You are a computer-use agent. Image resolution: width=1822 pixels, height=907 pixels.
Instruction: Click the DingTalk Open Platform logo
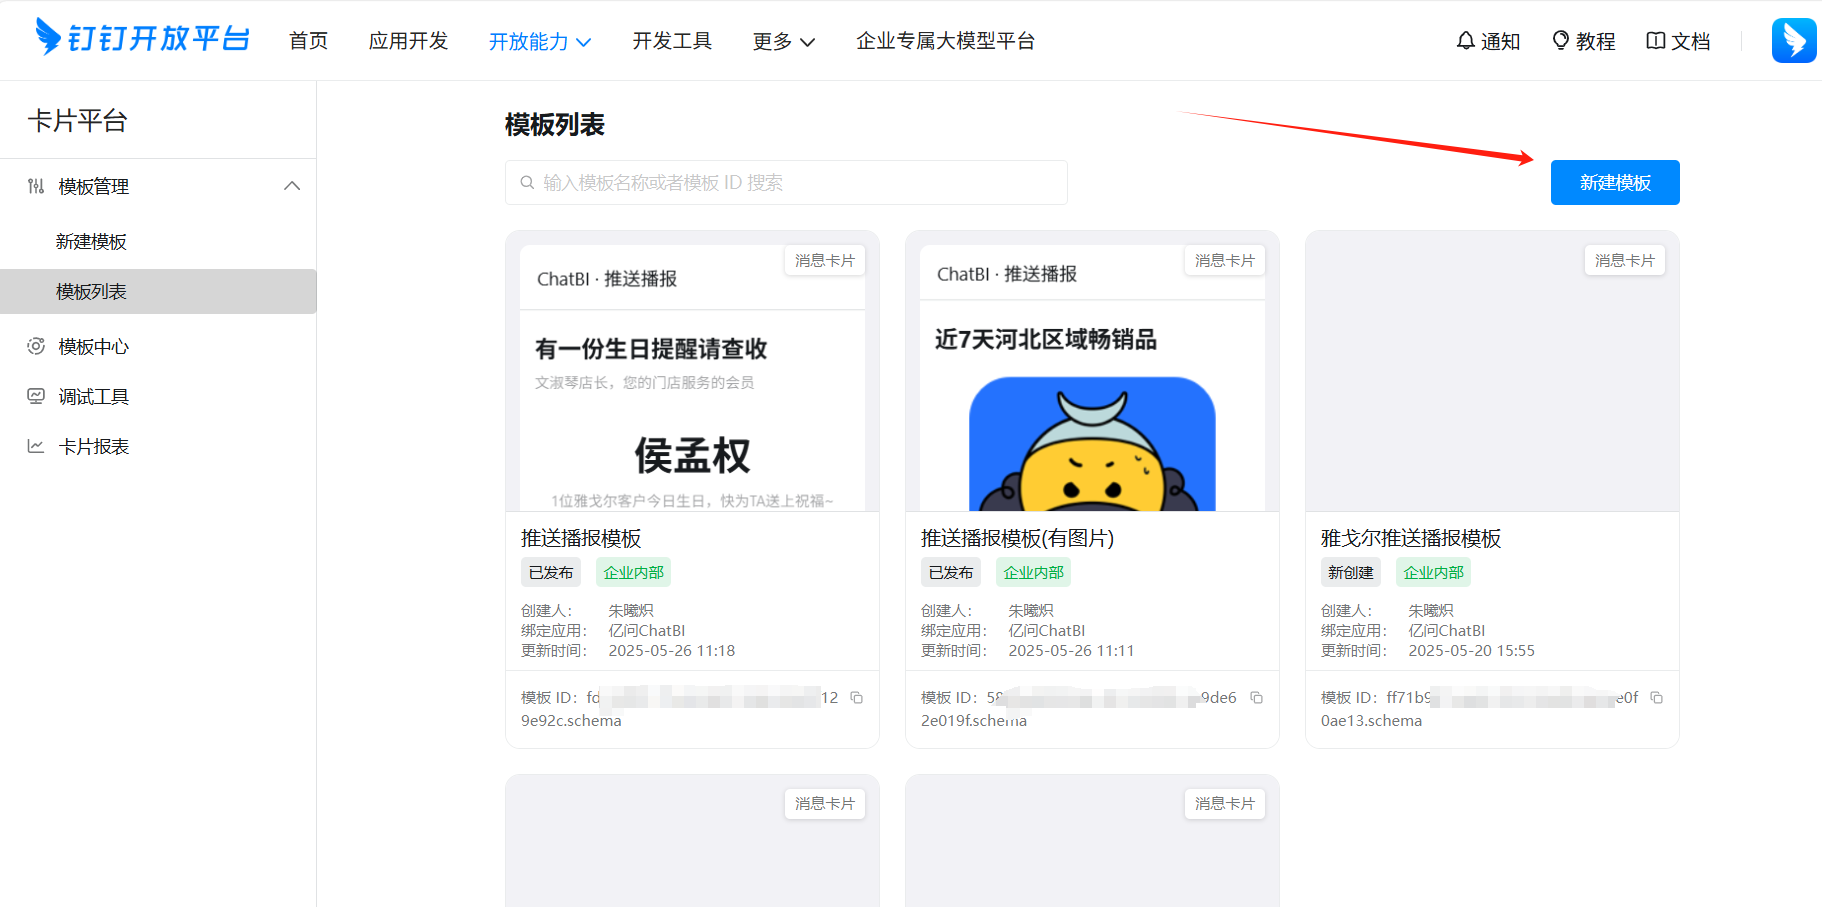click(x=142, y=38)
